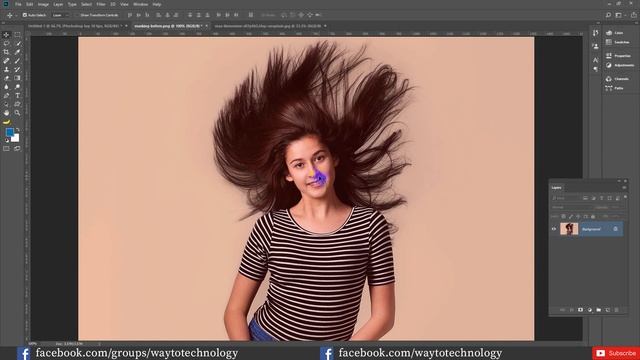The height and width of the screenshot is (360, 640).
Task: Select the Pen tool
Action: [x=6, y=96]
